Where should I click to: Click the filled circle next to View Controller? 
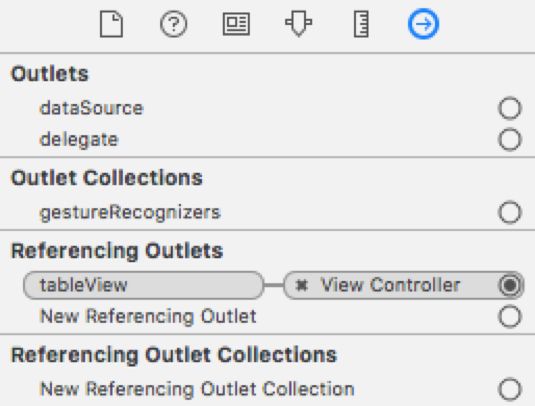[510, 285]
